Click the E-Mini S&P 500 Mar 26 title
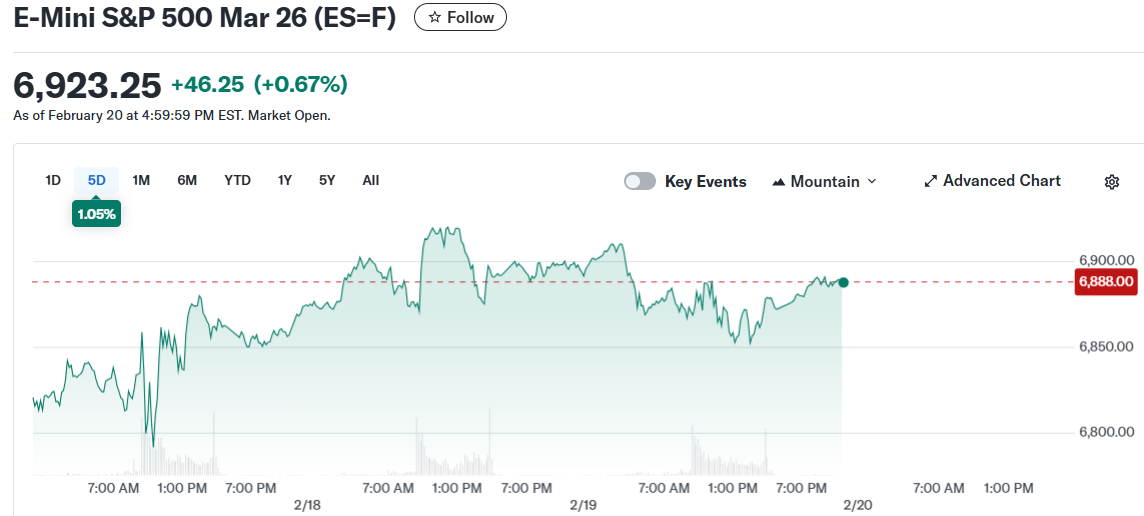The height and width of the screenshot is (516, 1144). click(204, 18)
